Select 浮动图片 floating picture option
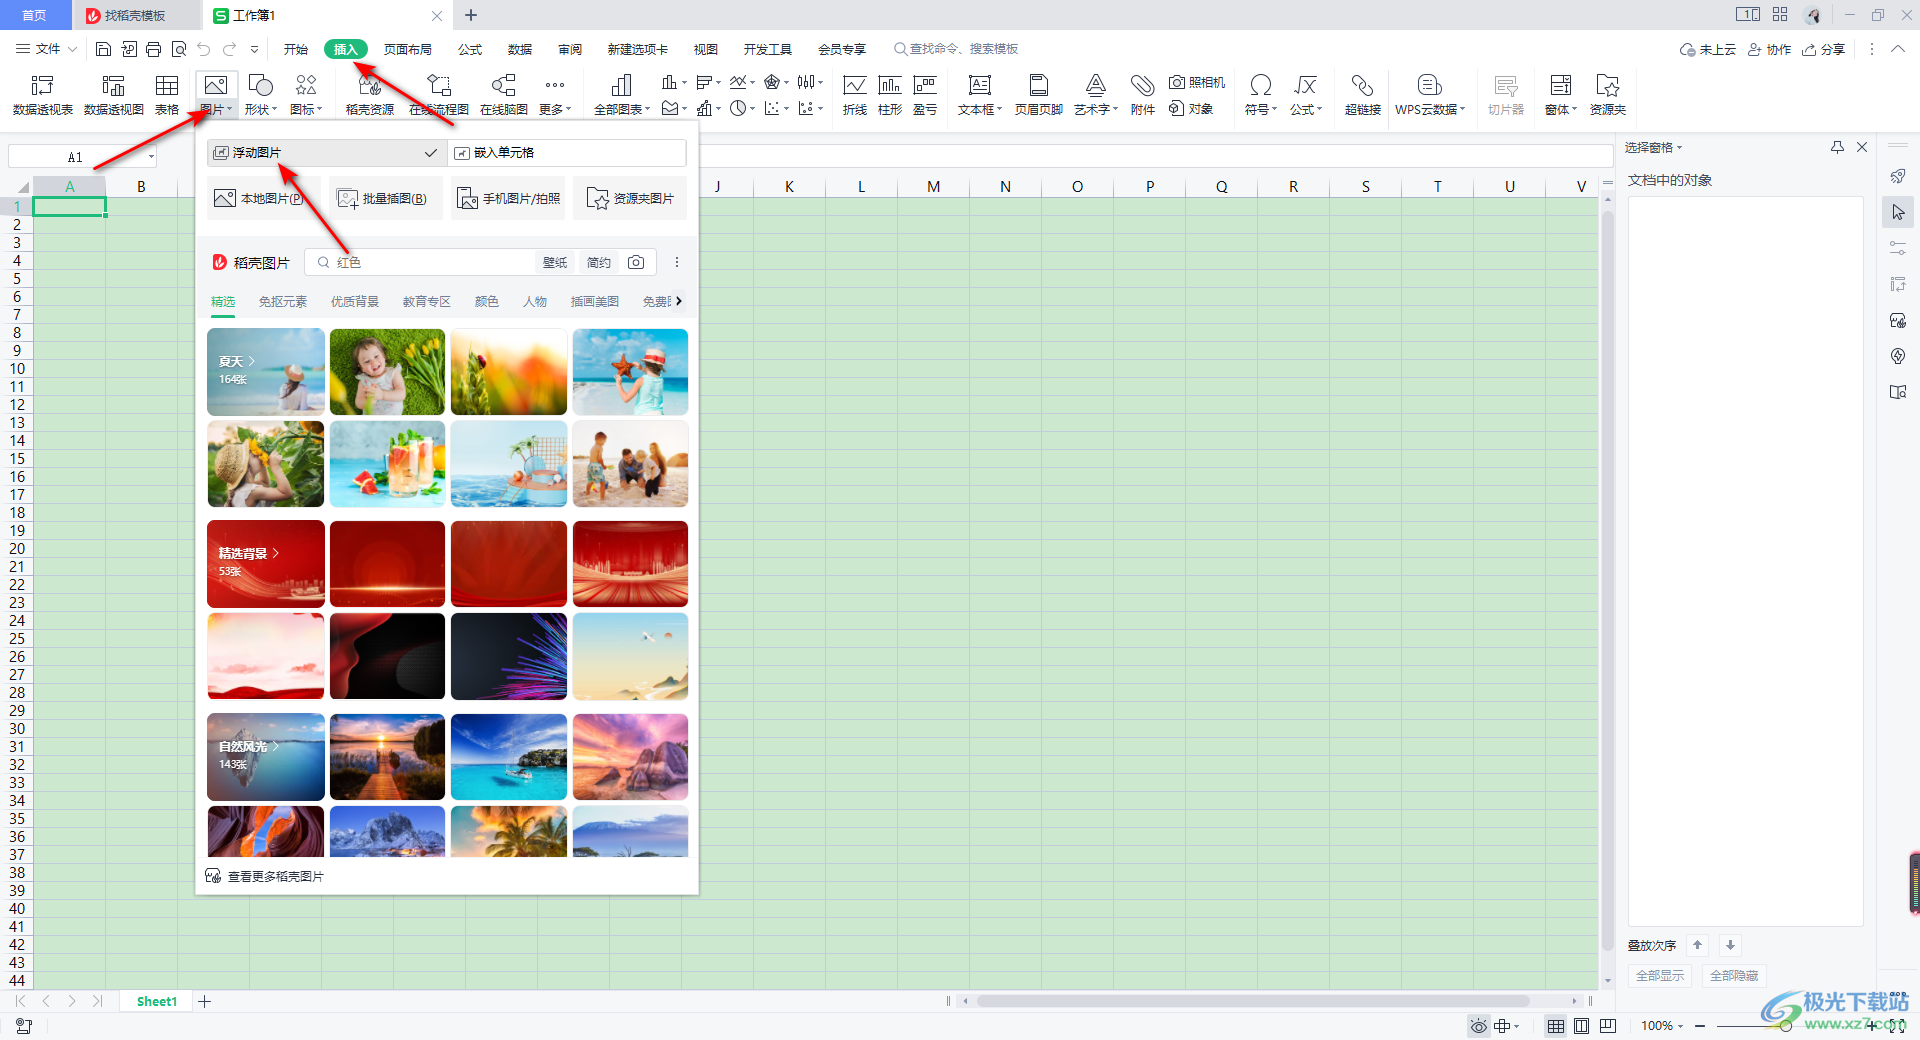Screen dimensions: 1920x1040 click(x=326, y=153)
